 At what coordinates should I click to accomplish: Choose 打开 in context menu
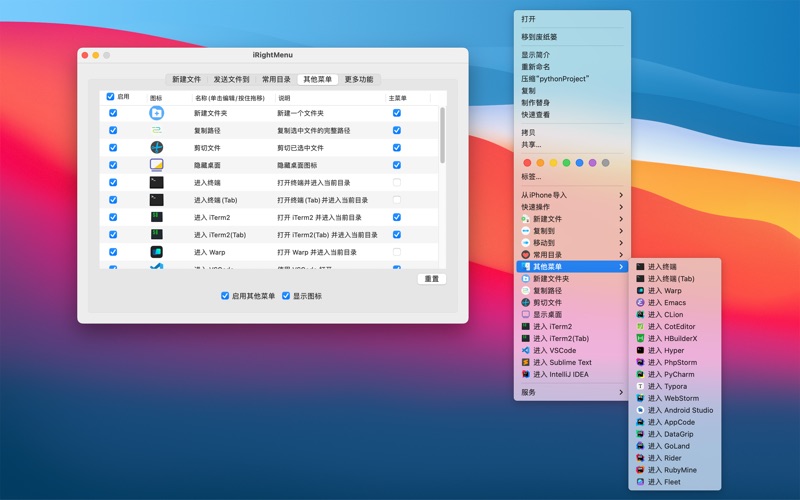pyautogui.click(x=572, y=19)
